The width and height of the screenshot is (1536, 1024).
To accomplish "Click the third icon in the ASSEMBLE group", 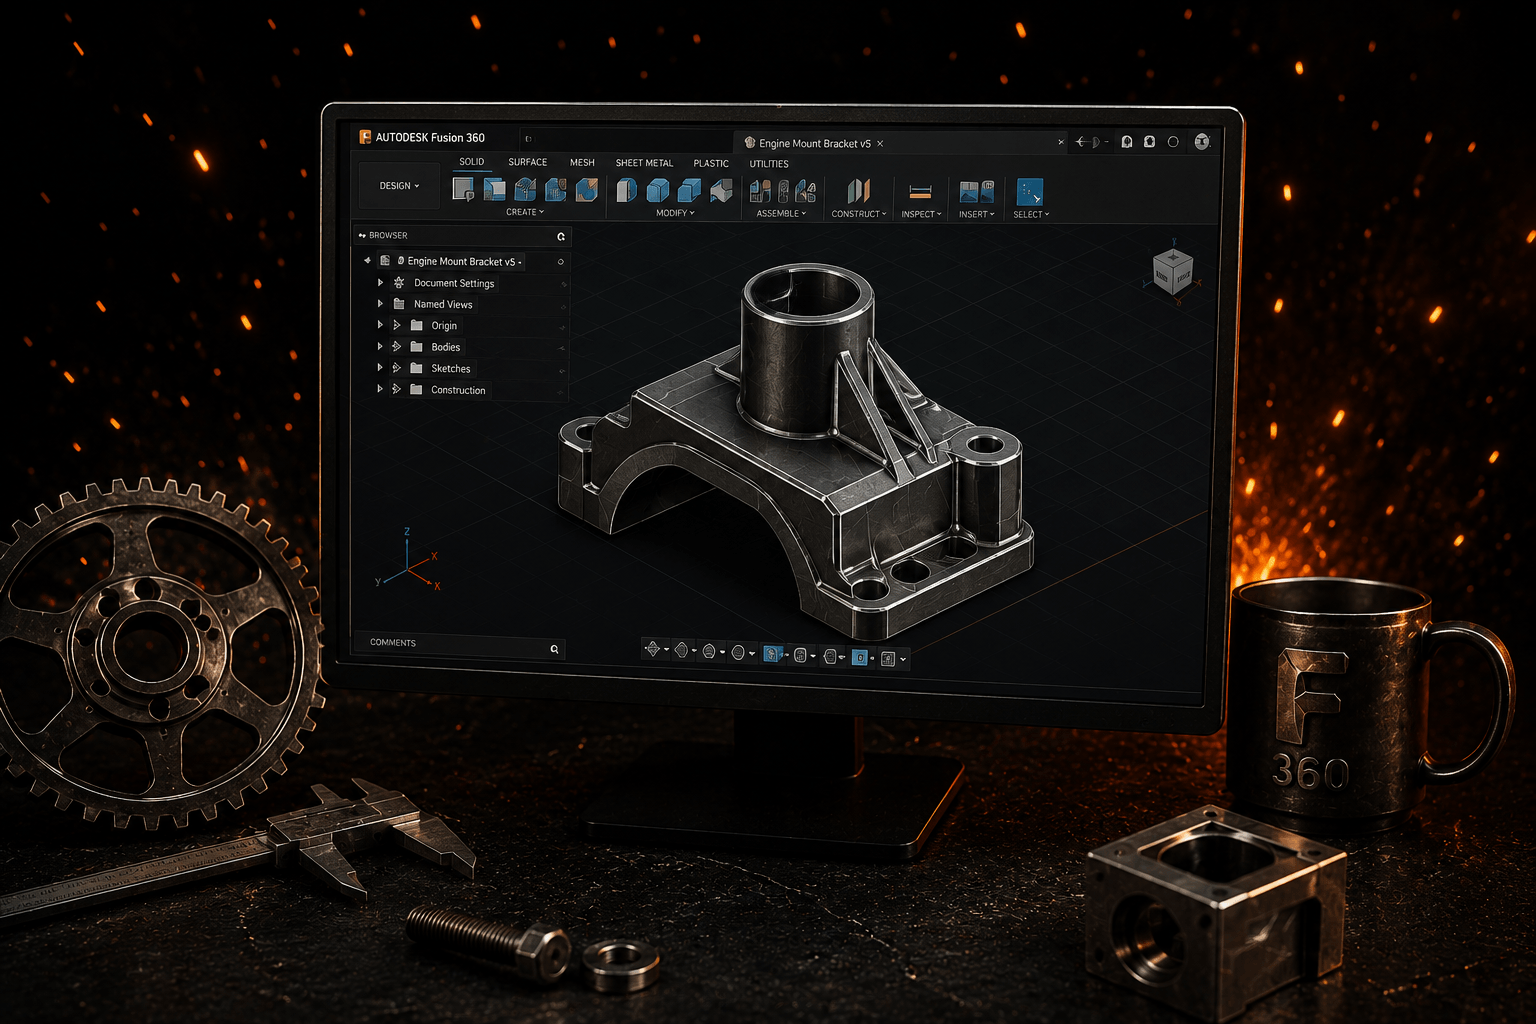I will click(x=806, y=191).
